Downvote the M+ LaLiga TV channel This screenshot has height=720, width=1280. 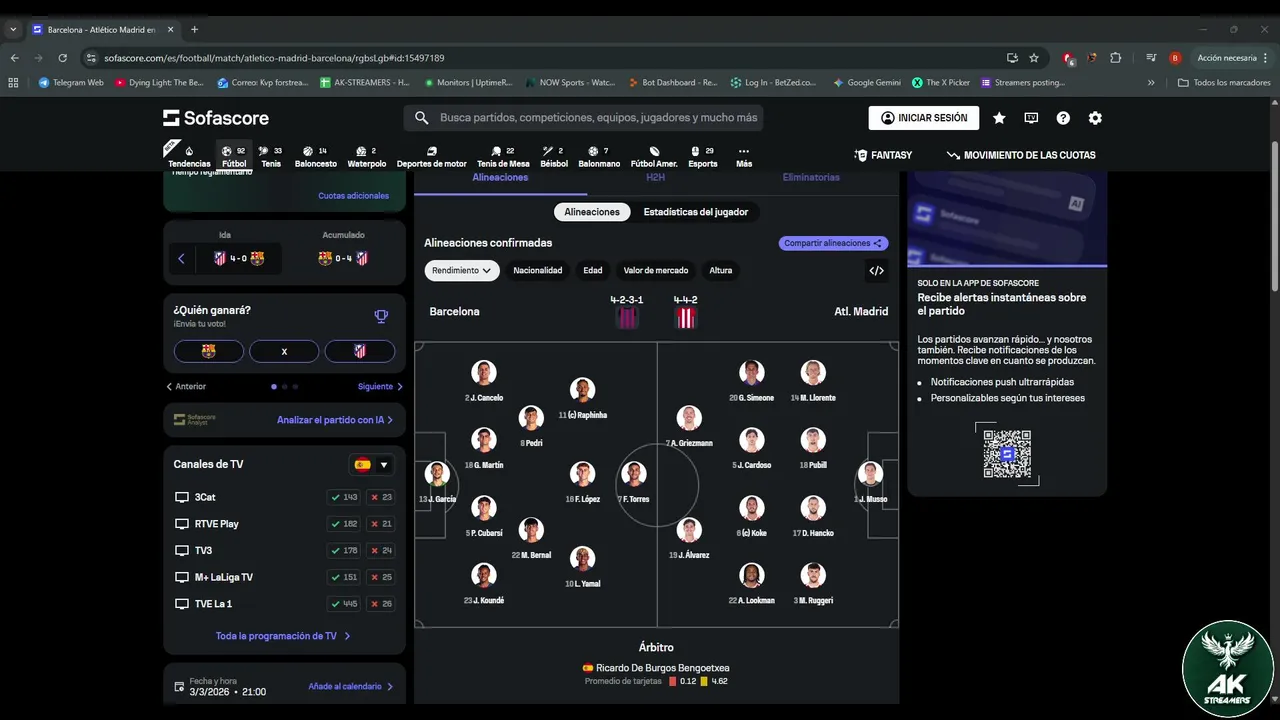381,577
